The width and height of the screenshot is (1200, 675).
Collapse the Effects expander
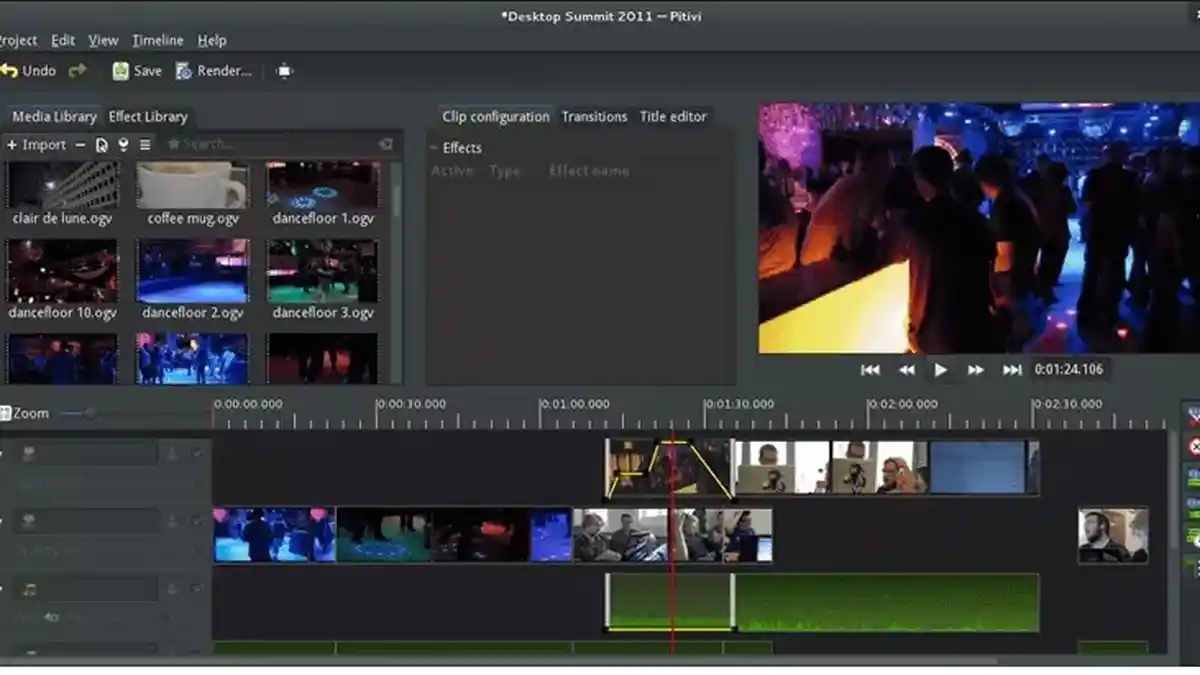click(435, 148)
